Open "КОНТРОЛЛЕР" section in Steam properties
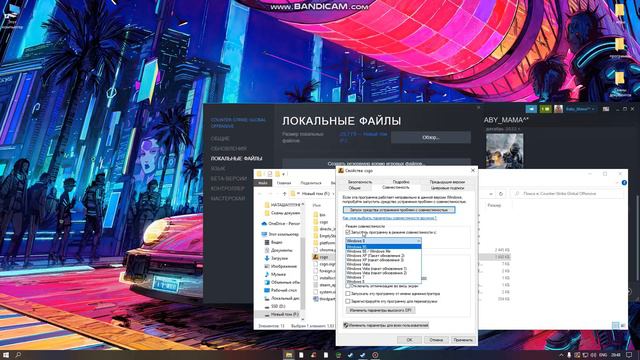Image resolution: width=640 pixels, height=360 pixels. click(x=227, y=189)
